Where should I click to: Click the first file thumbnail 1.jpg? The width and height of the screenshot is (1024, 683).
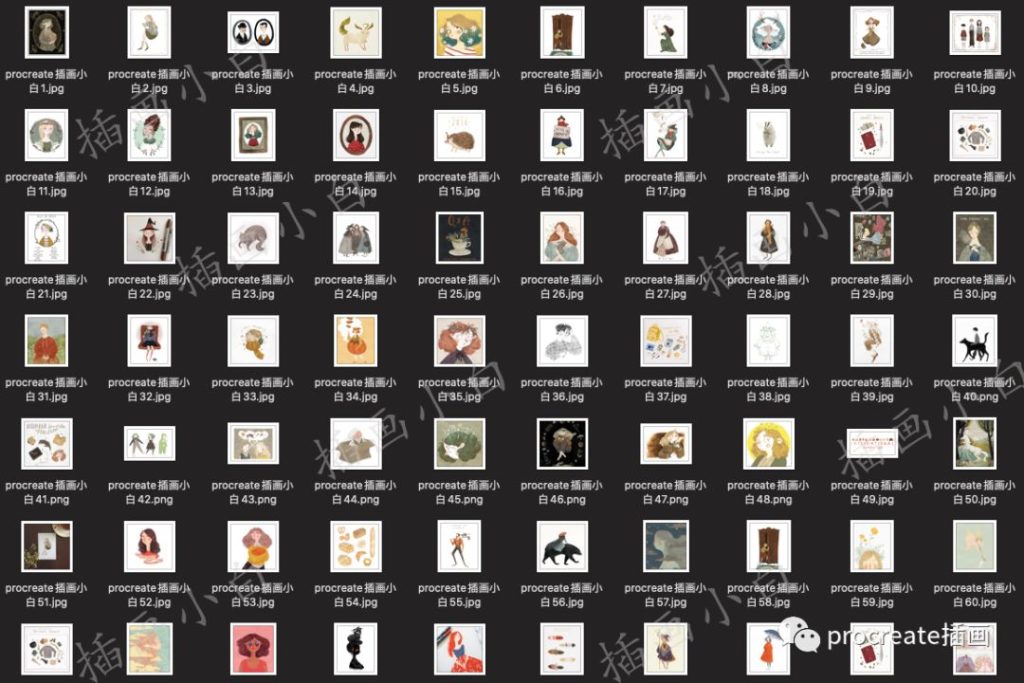point(46,33)
